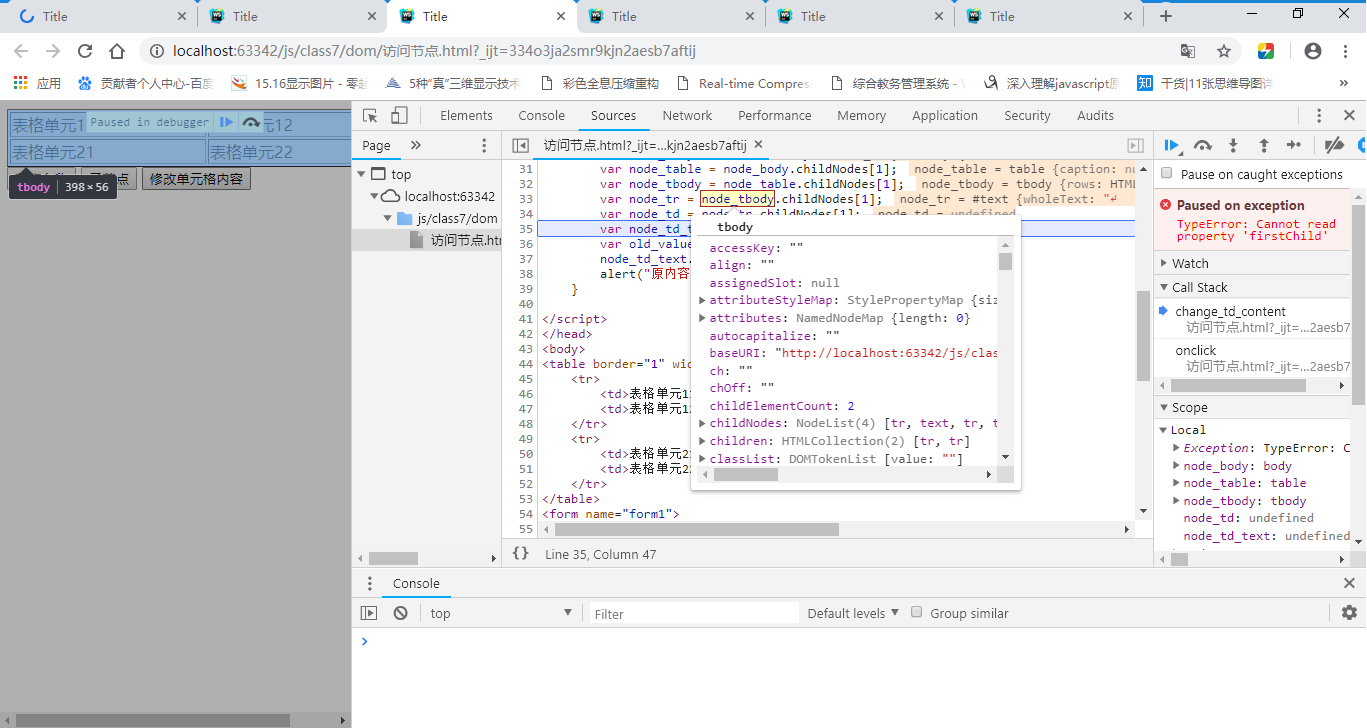Open DevTools customize menu (three dots)
The height and width of the screenshot is (728, 1367).
(1319, 116)
